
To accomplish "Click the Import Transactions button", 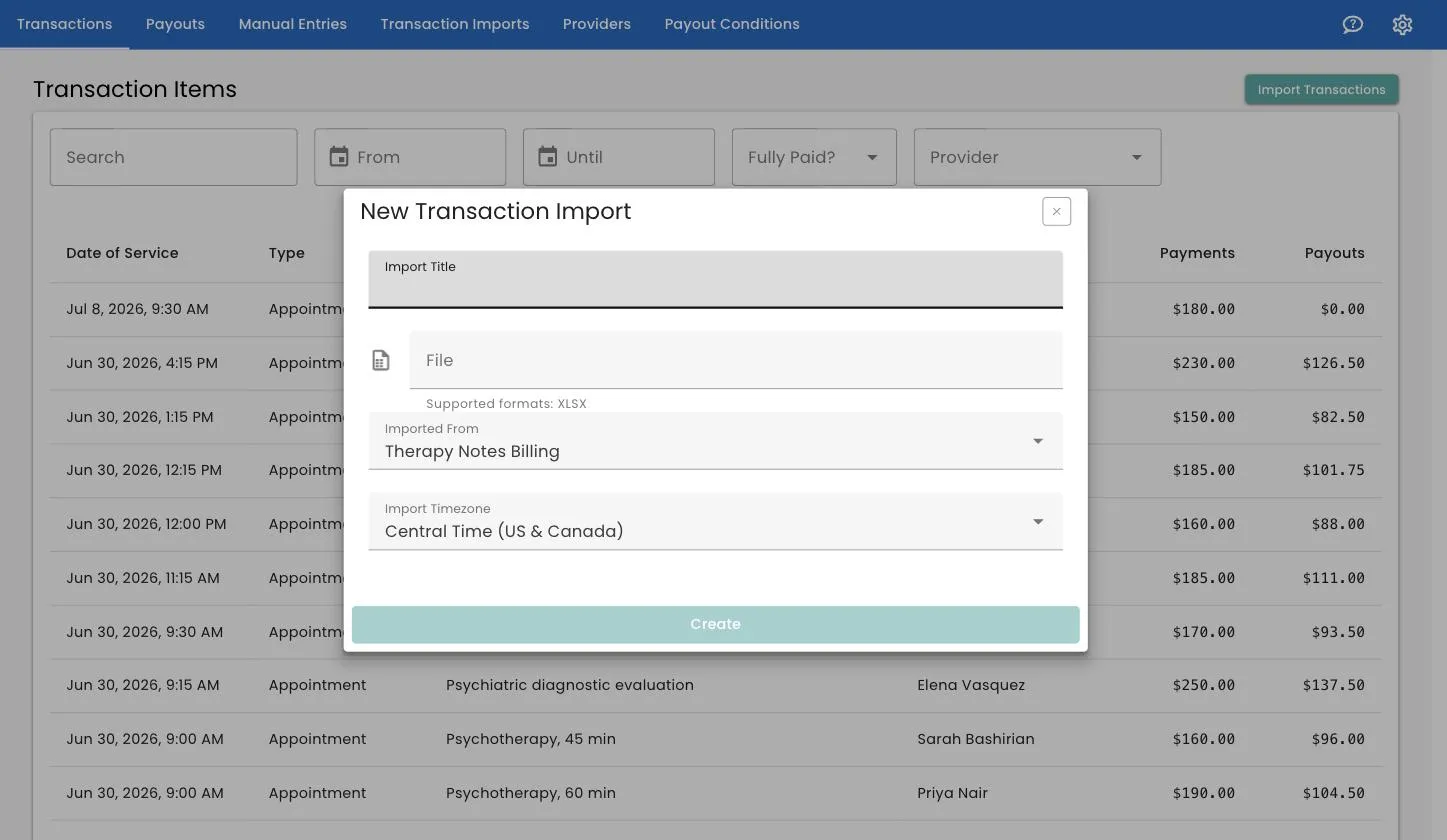I will tap(1321, 89).
